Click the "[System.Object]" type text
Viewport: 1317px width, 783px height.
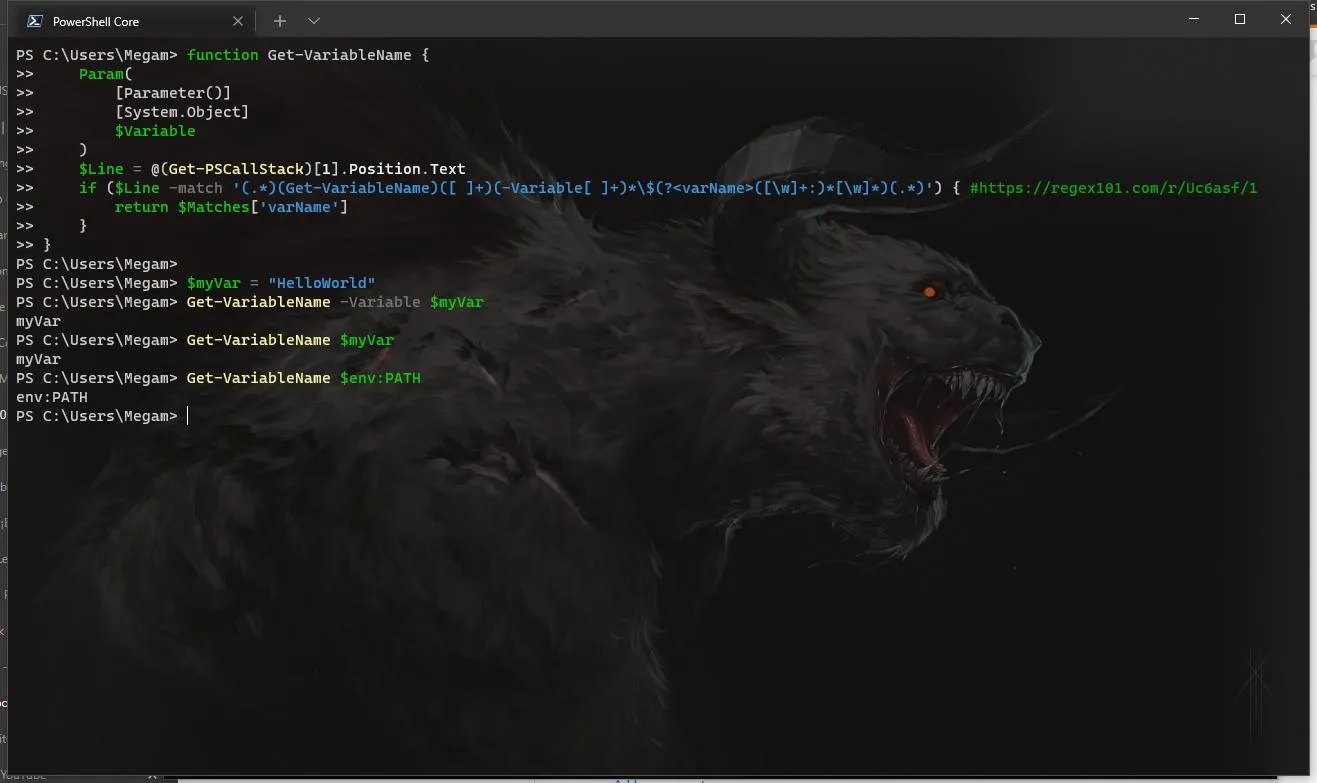[182, 112]
